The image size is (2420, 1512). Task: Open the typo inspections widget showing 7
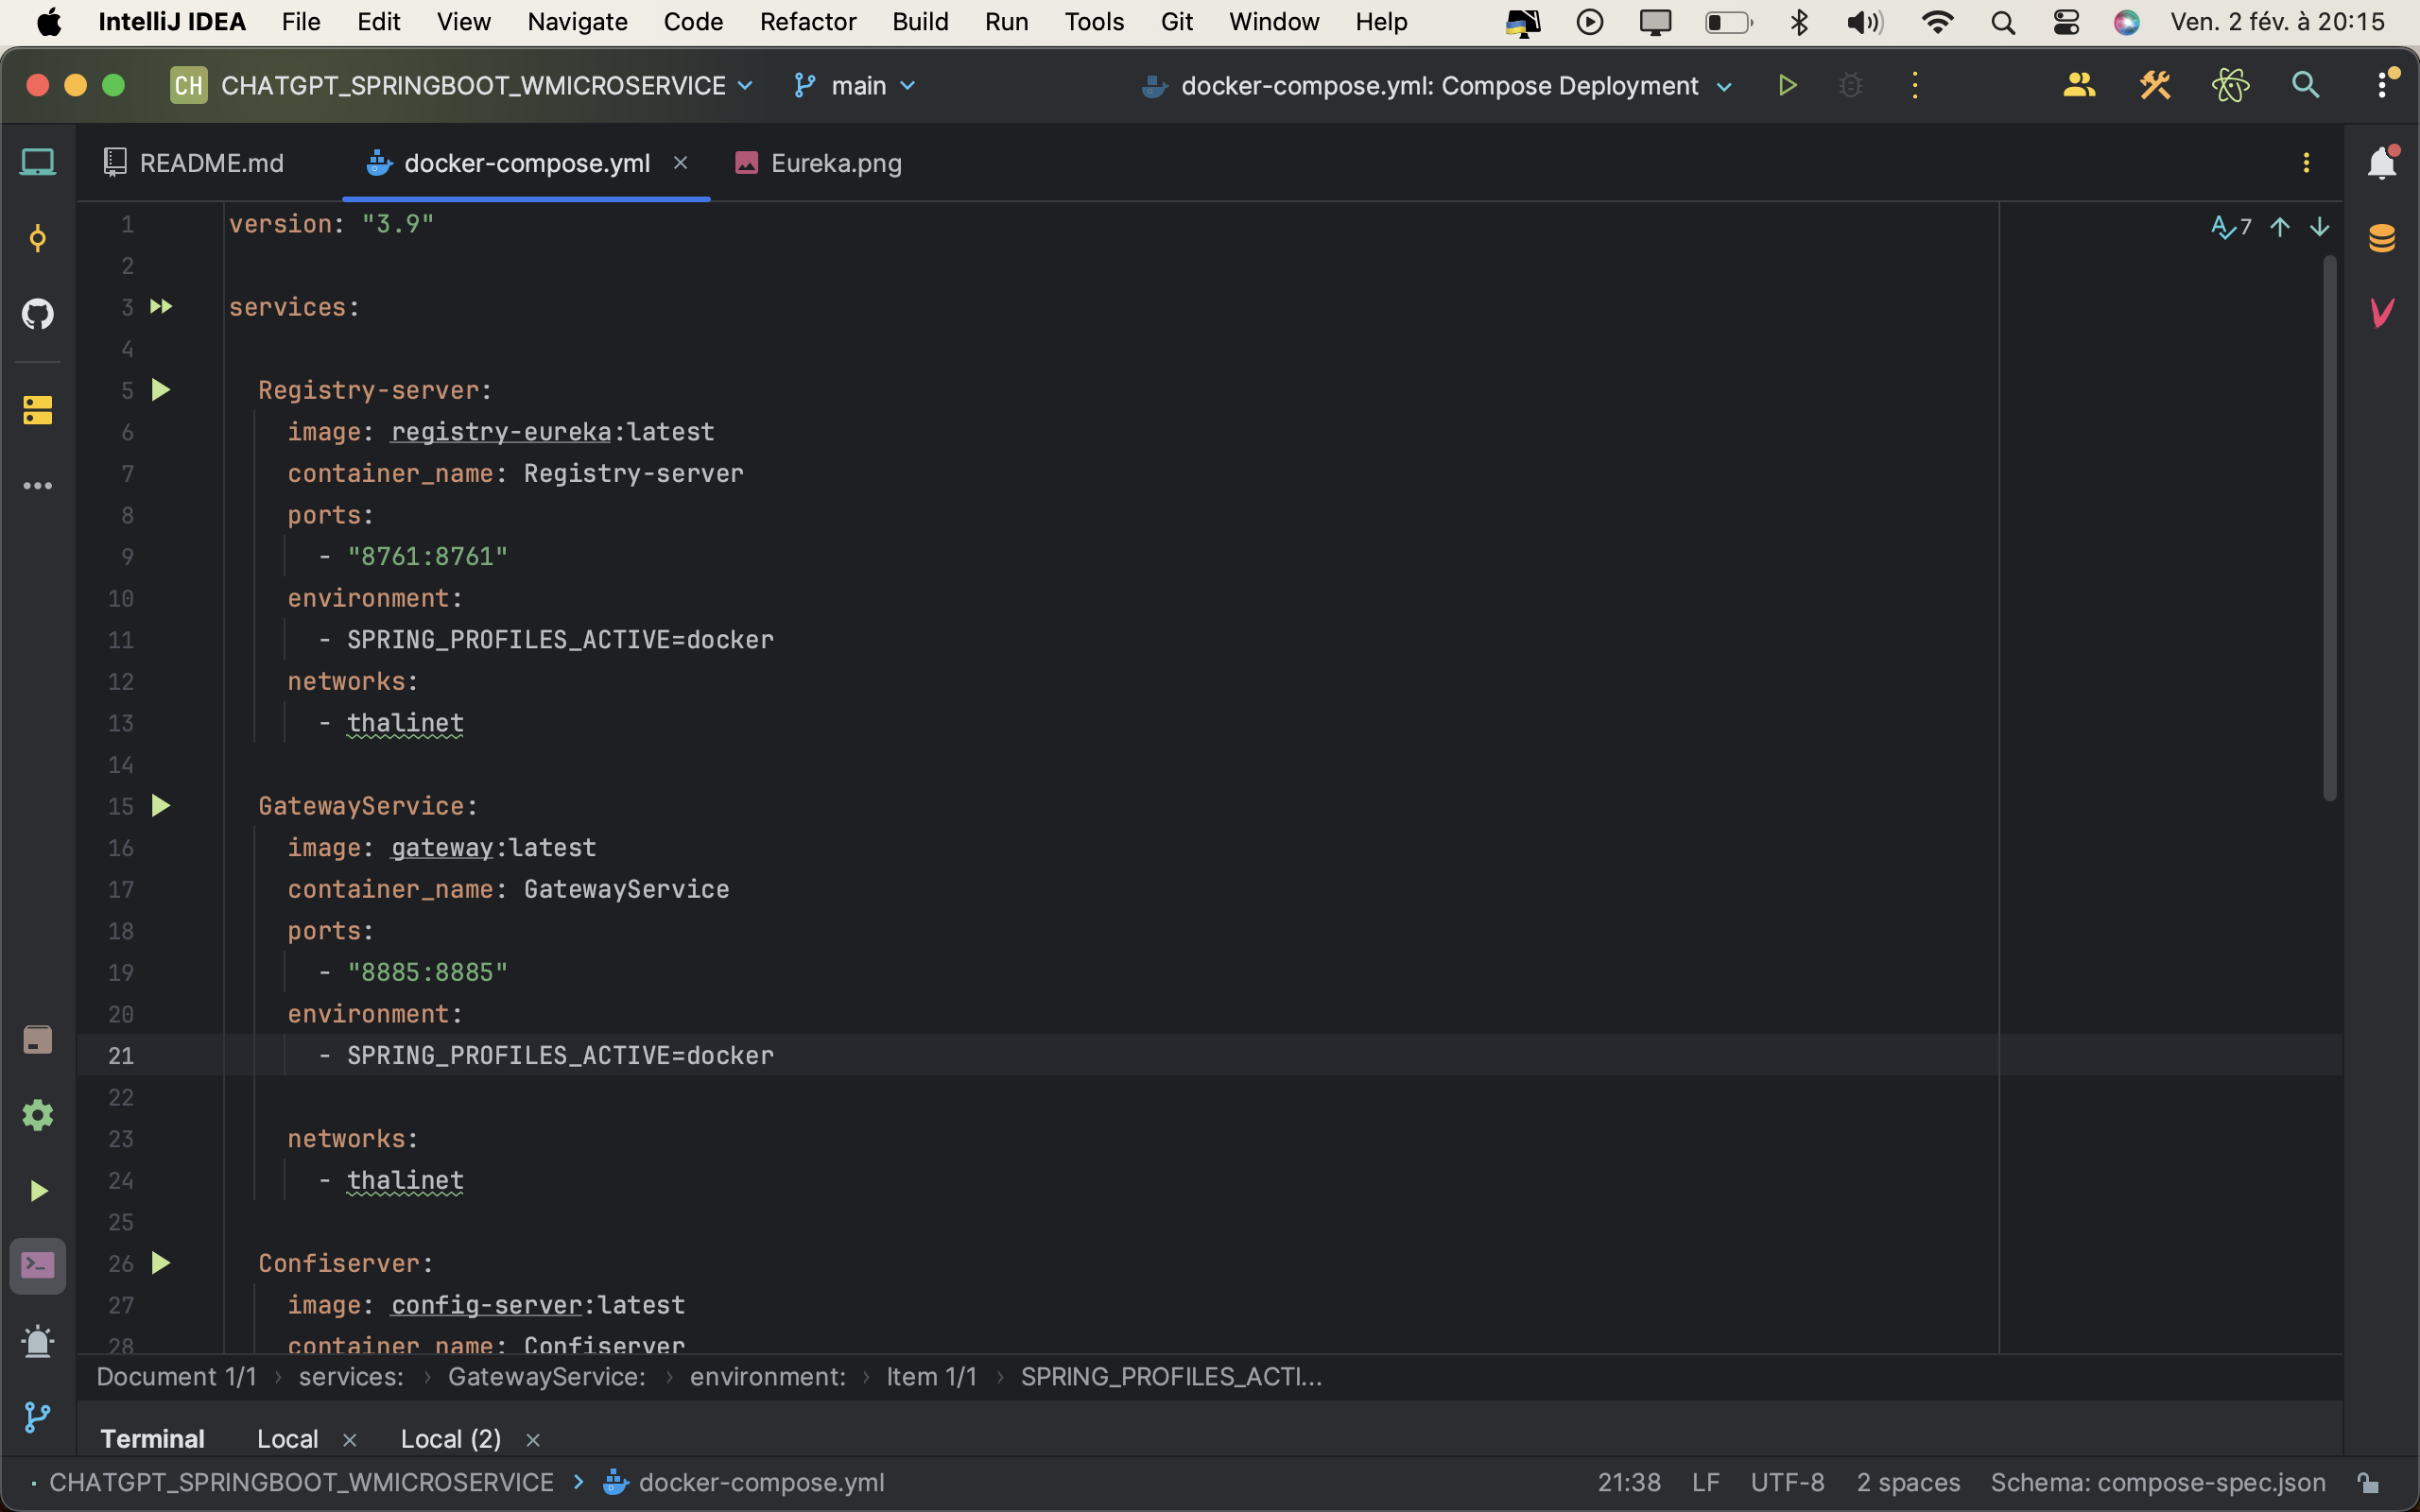coord(2231,228)
